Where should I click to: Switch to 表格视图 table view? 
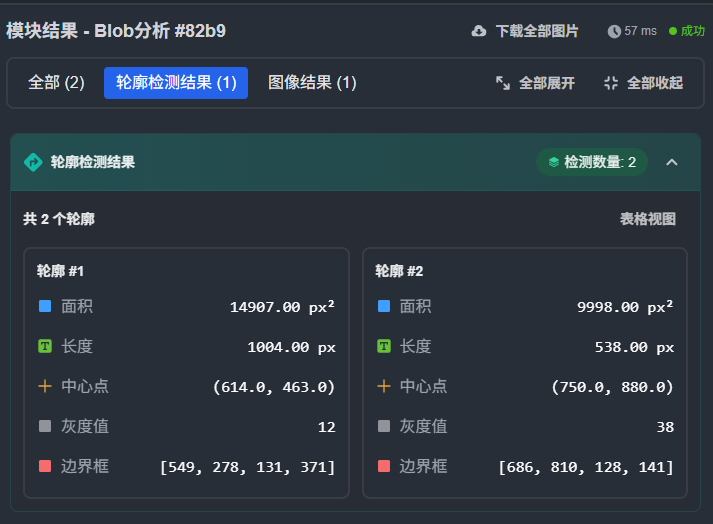648,219
